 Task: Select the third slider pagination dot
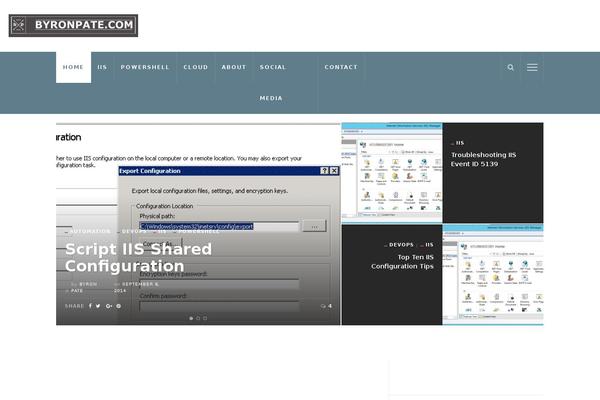205,318
